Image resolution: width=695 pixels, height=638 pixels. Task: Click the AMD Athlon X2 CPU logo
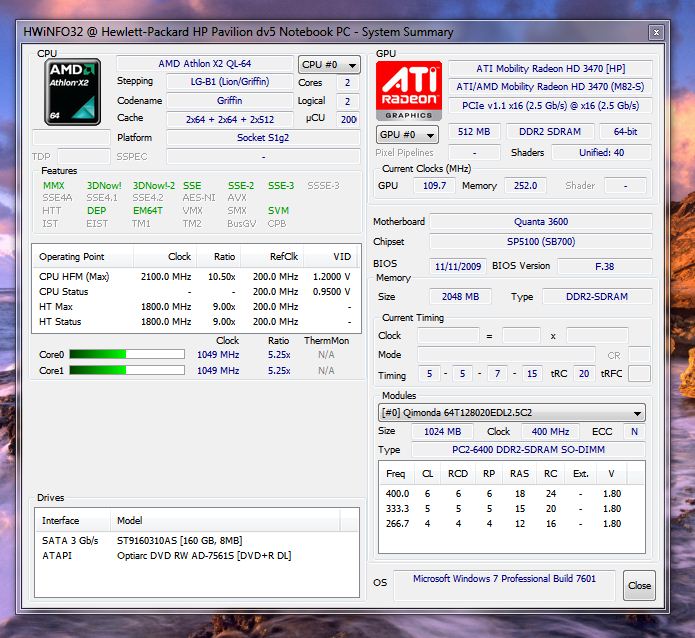[x=72, y=92]
